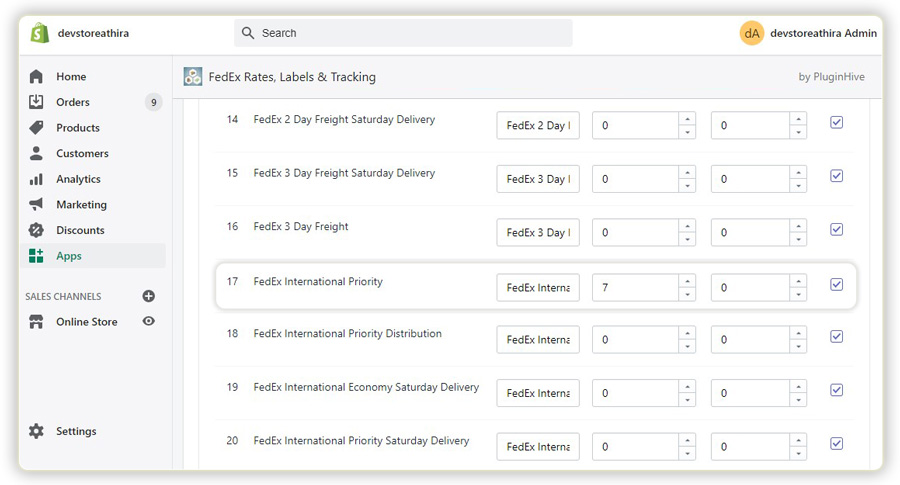900x485 pixels.
Task: Click the Home icon in sidebar
Action: [x=37, y=77]
